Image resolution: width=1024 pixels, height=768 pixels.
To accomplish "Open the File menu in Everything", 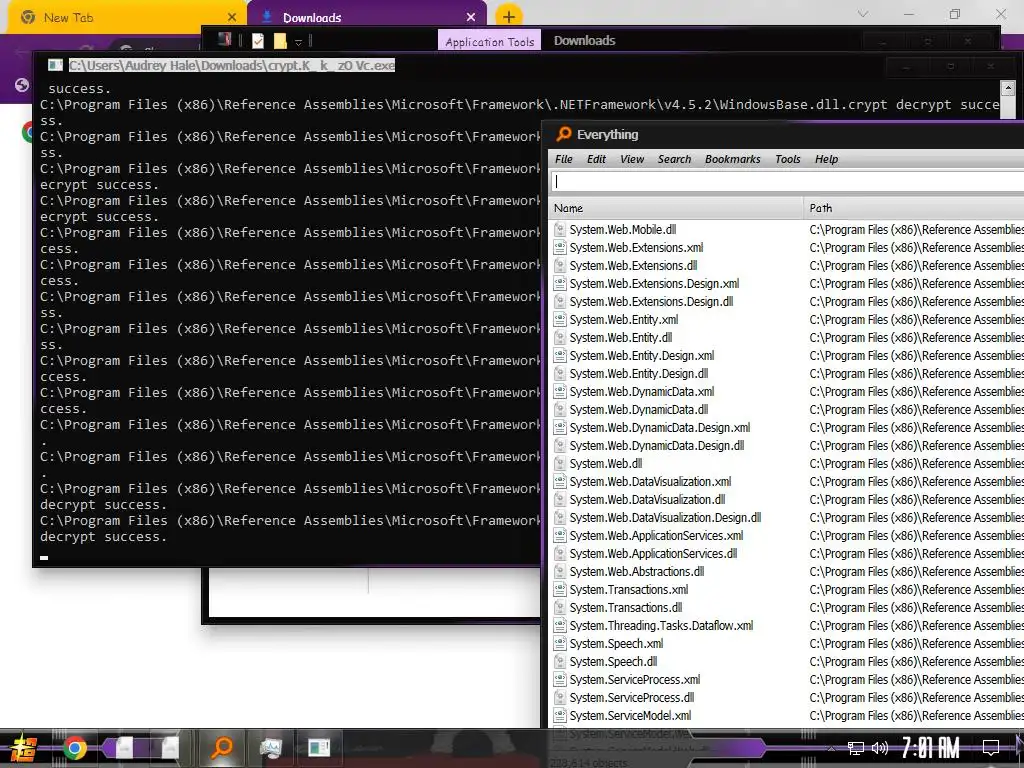I will tap(564, 159).
